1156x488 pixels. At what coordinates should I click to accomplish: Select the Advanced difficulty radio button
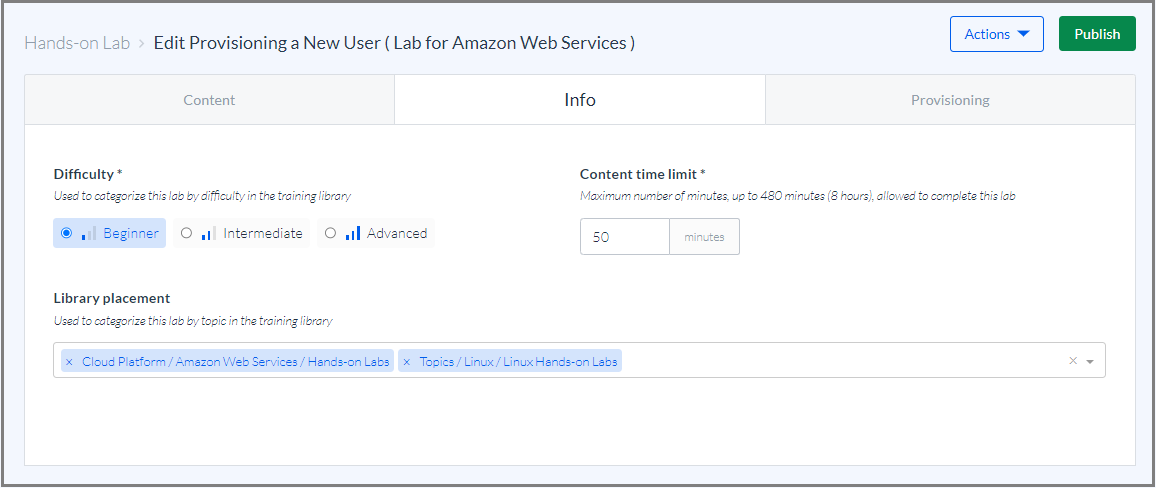330,233
